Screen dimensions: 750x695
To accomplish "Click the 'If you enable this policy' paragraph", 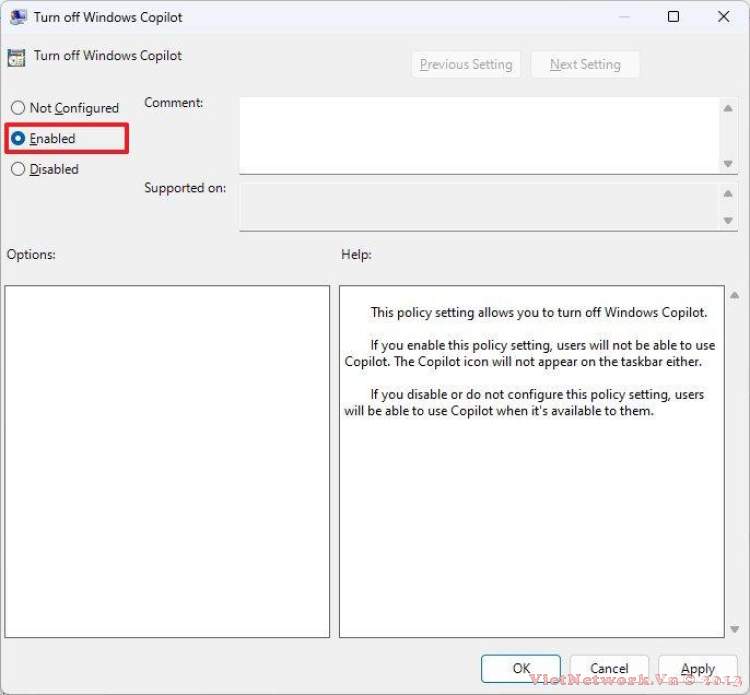I will tap(530, 353).
